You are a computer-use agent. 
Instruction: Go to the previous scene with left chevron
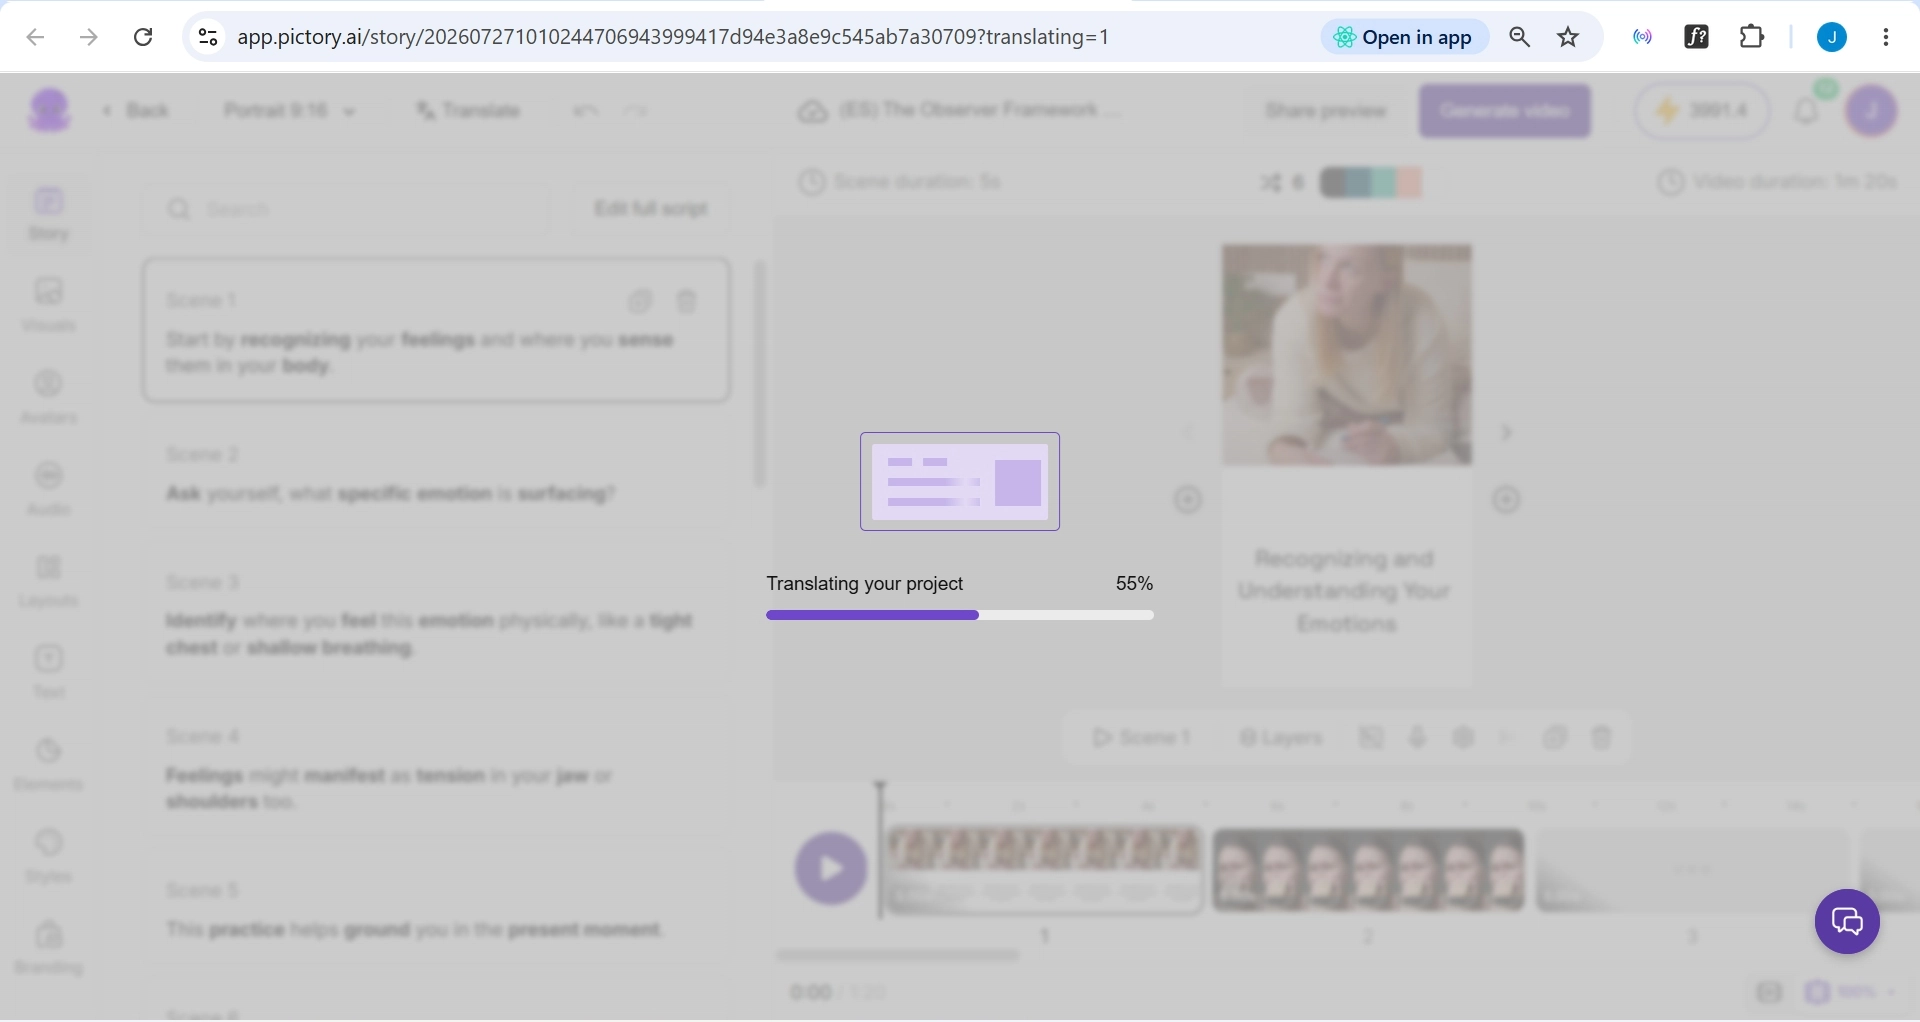1187,432
